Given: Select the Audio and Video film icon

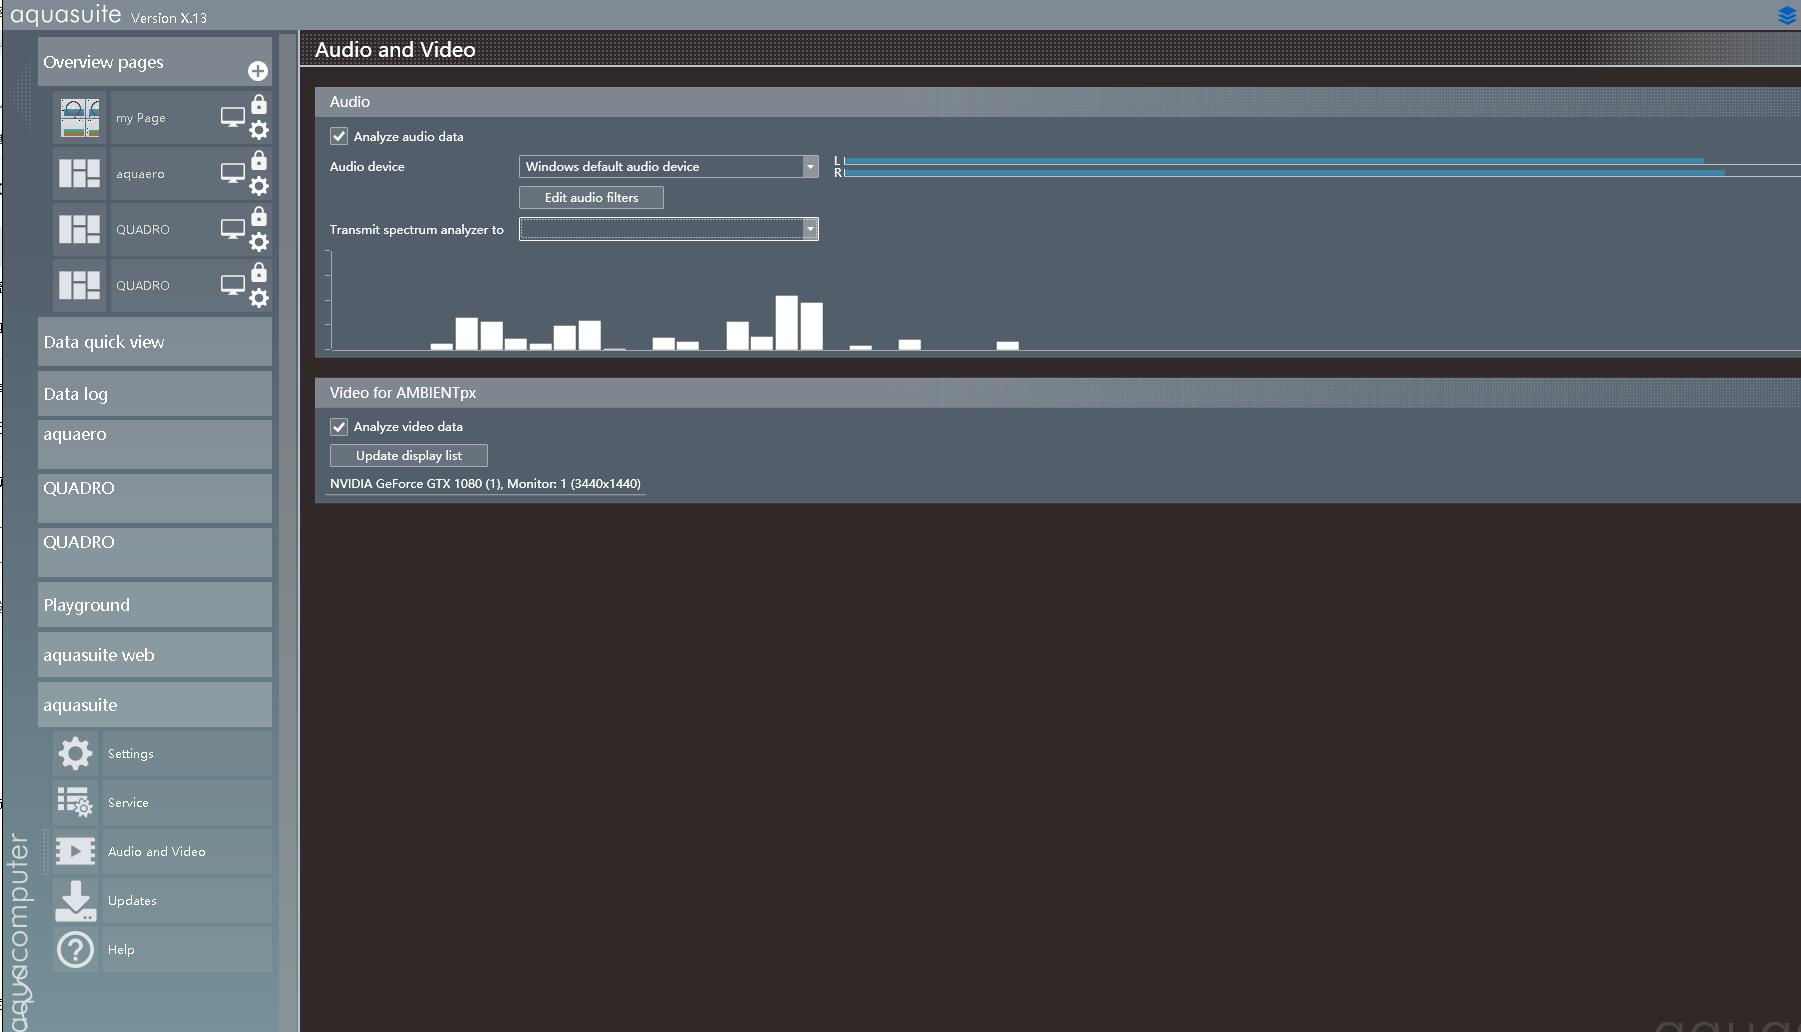Looking at the screenshot, I should [75, 852].
